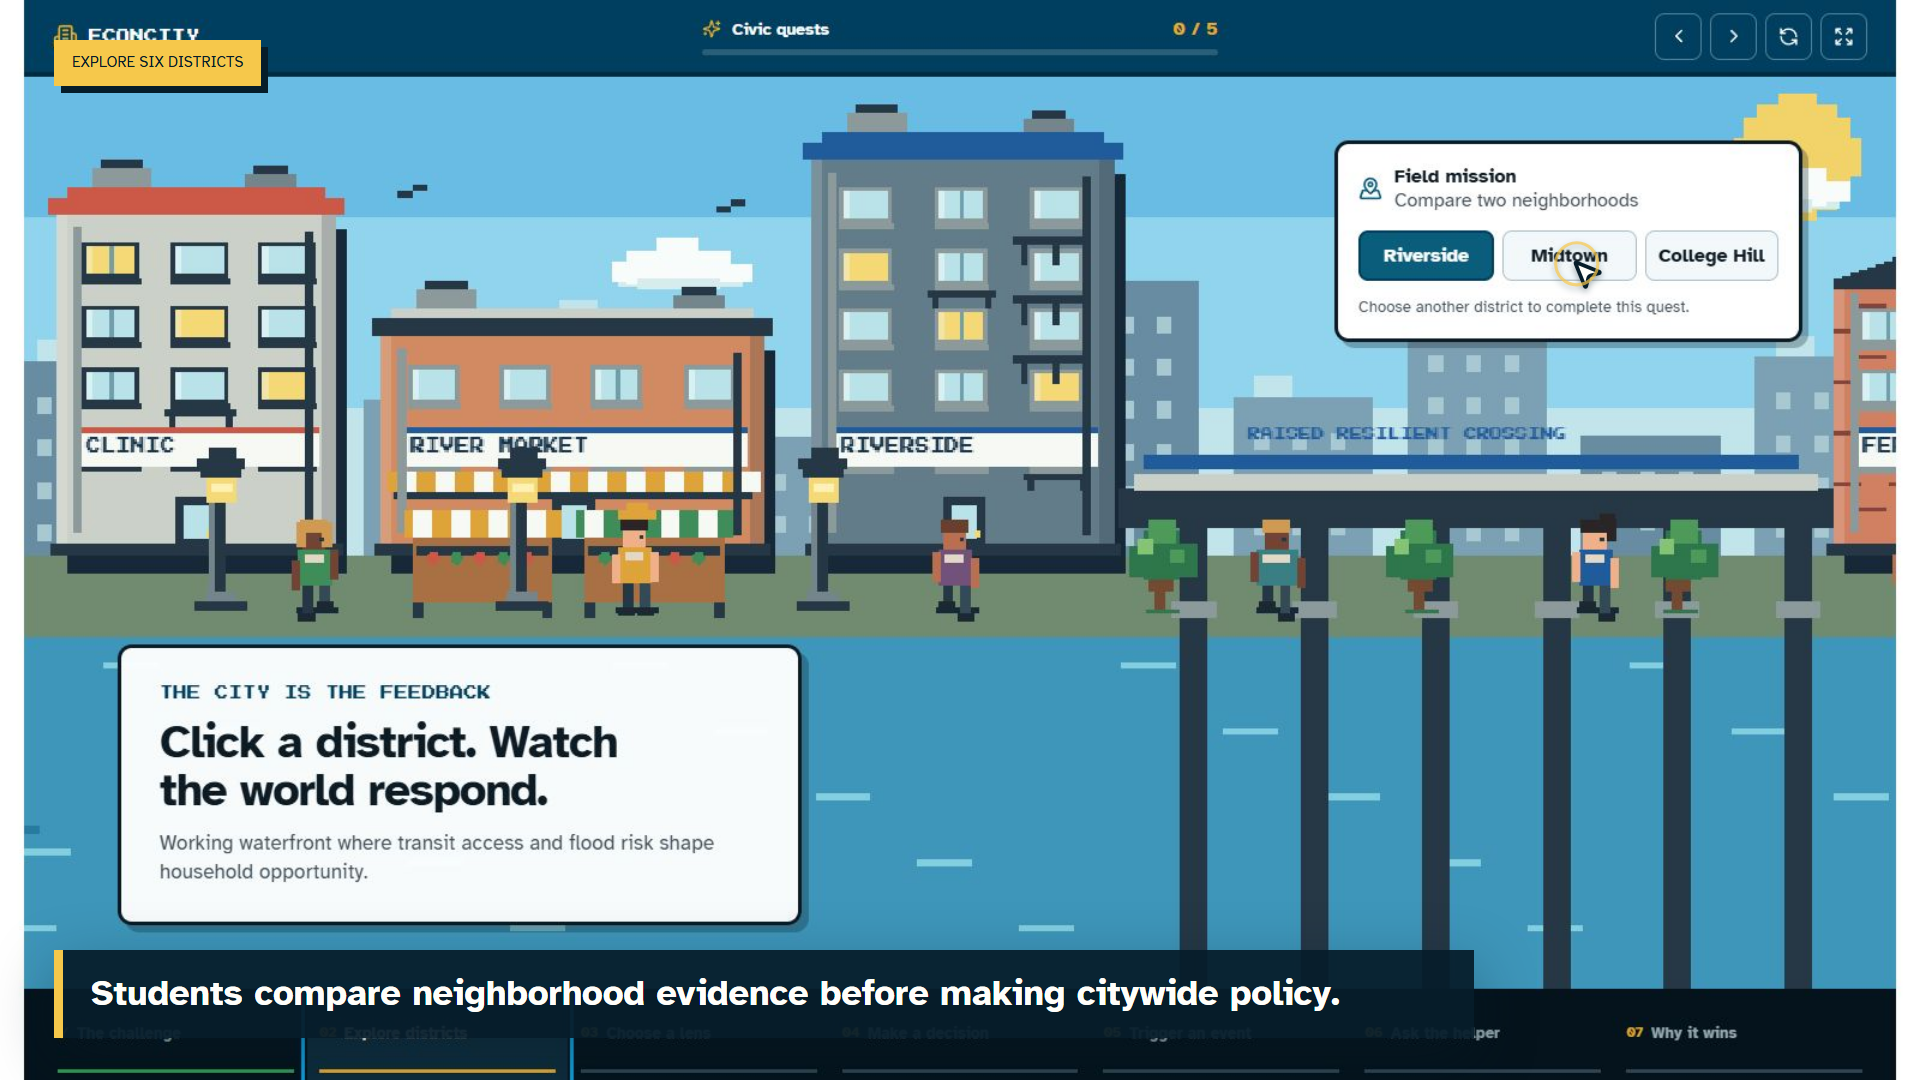Click the 'Working waterfront' description text
Screen dimensions: 1920x1080
[437, 857]
